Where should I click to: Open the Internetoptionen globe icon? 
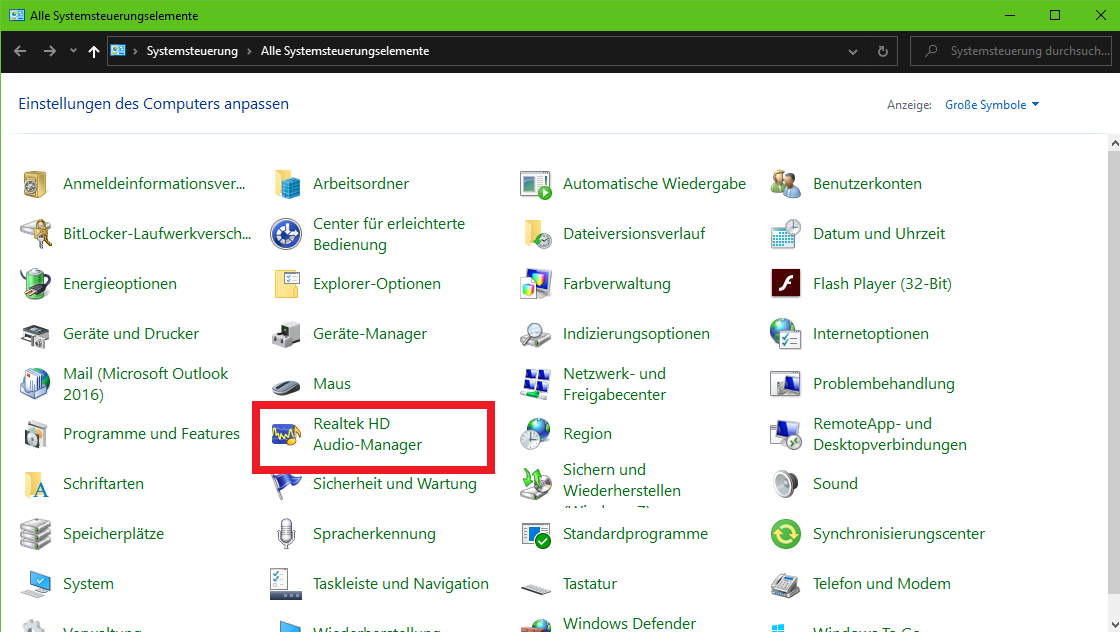click(x=786, y=333)
